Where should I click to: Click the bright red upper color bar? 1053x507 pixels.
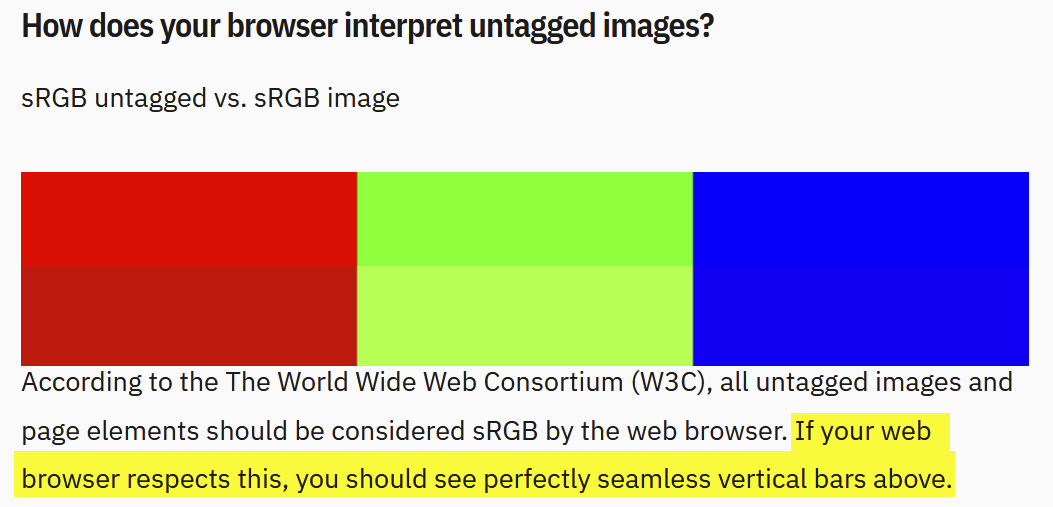(188, 218)
